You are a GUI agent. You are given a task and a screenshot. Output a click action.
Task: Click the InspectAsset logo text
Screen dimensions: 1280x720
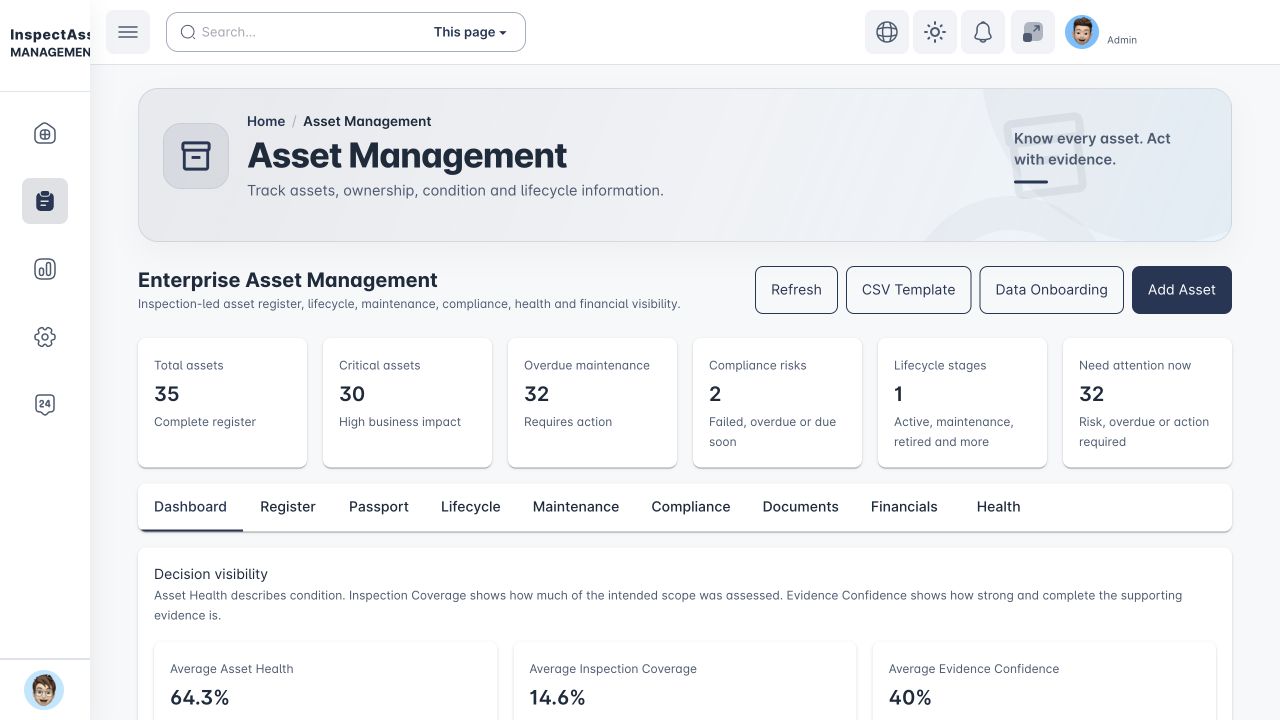pyautogui.click(x=50, y=43)
